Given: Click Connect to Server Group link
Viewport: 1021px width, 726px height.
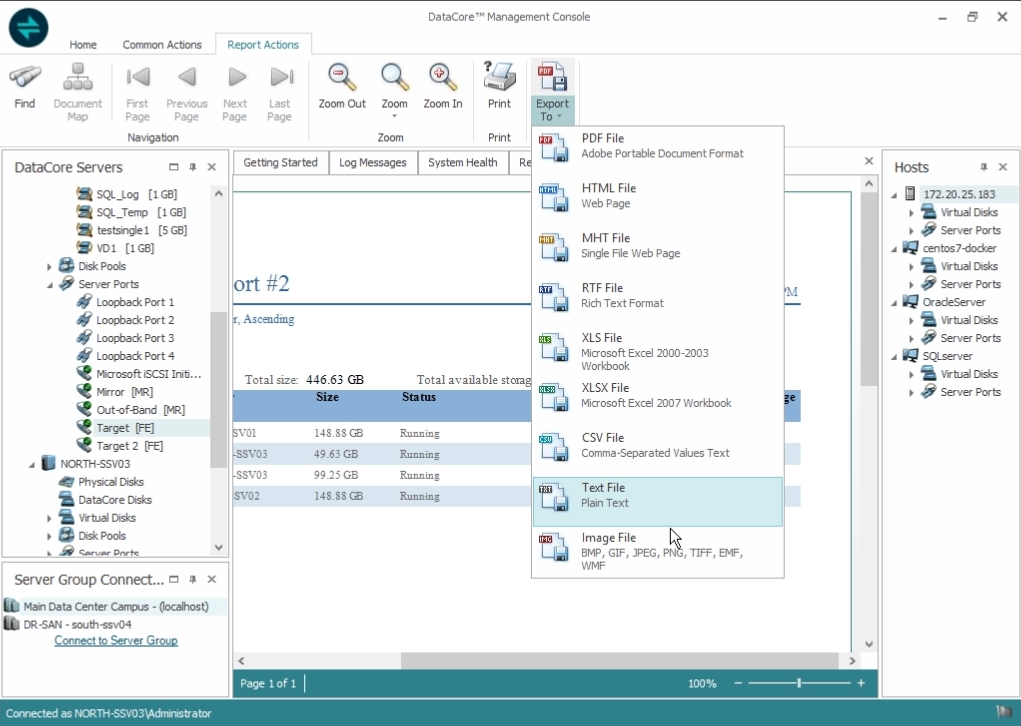Looking at the screenshot, I should (116, 641).
